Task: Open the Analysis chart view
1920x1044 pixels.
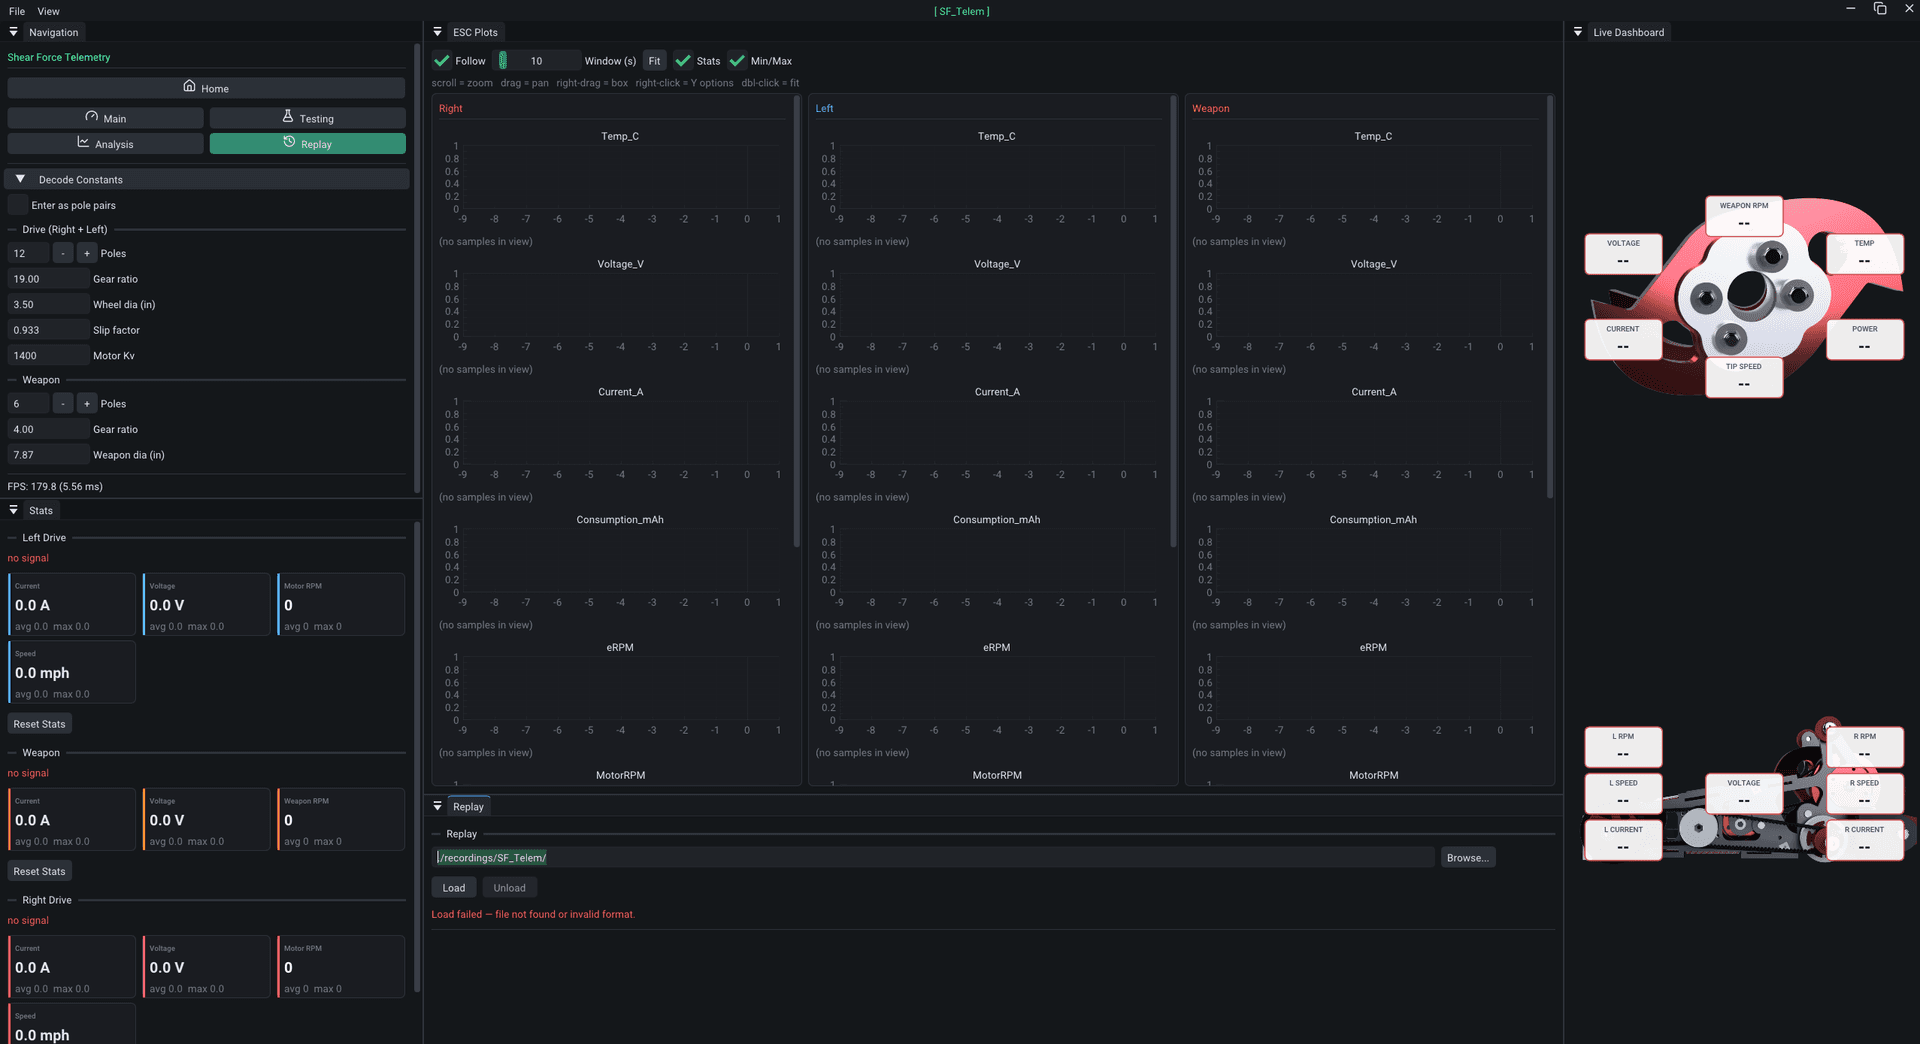Action: 105,144
